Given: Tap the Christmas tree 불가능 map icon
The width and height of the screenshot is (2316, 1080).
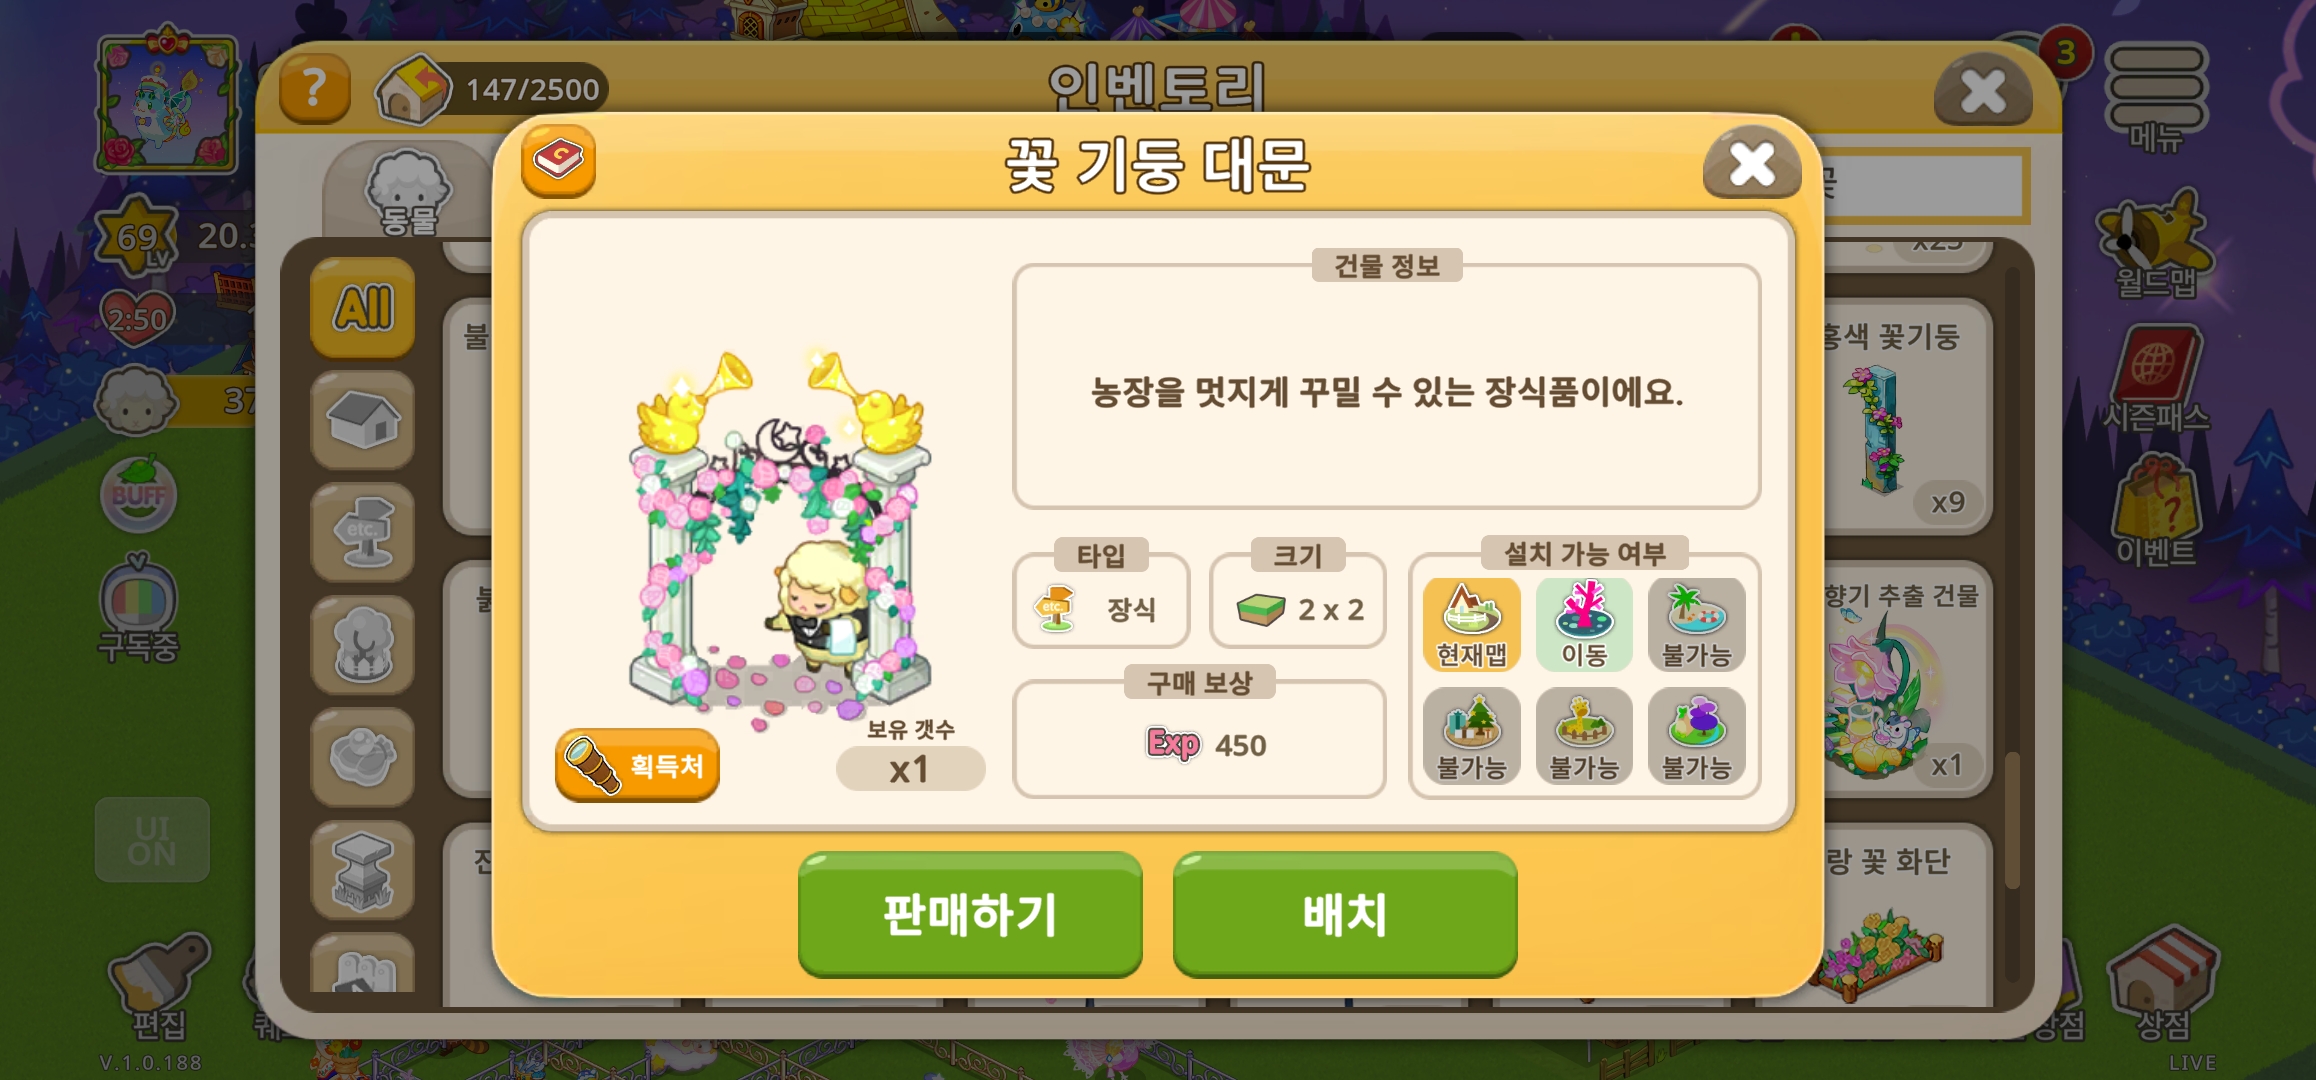Looking at the screenshot, I should (x=1471, y=736).
